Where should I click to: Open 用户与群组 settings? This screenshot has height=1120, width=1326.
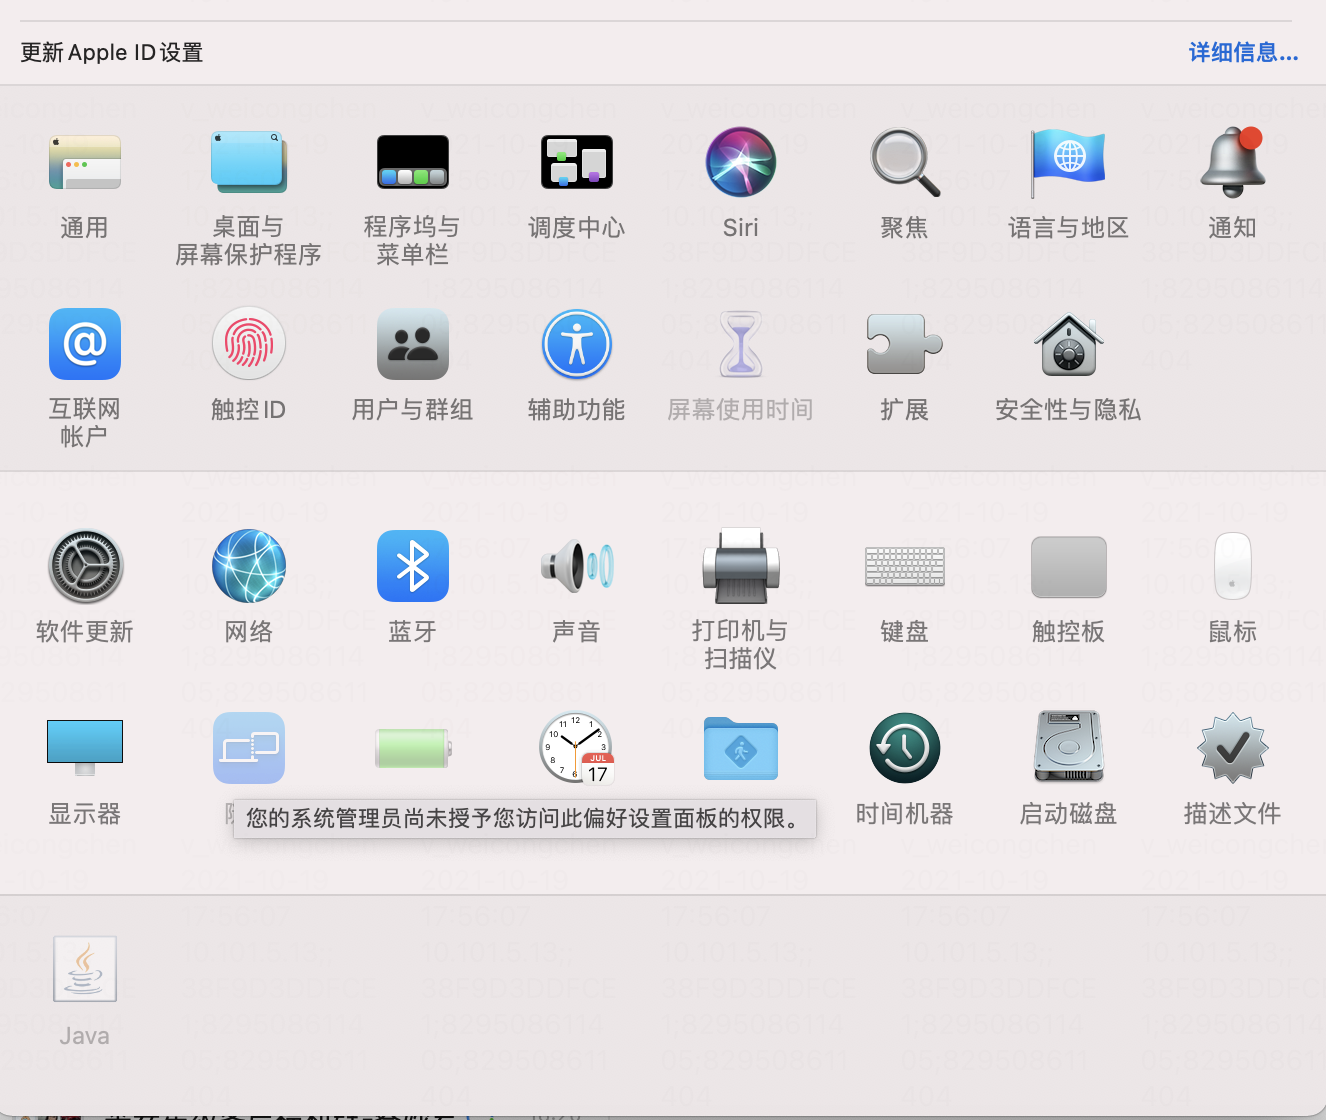412,345
